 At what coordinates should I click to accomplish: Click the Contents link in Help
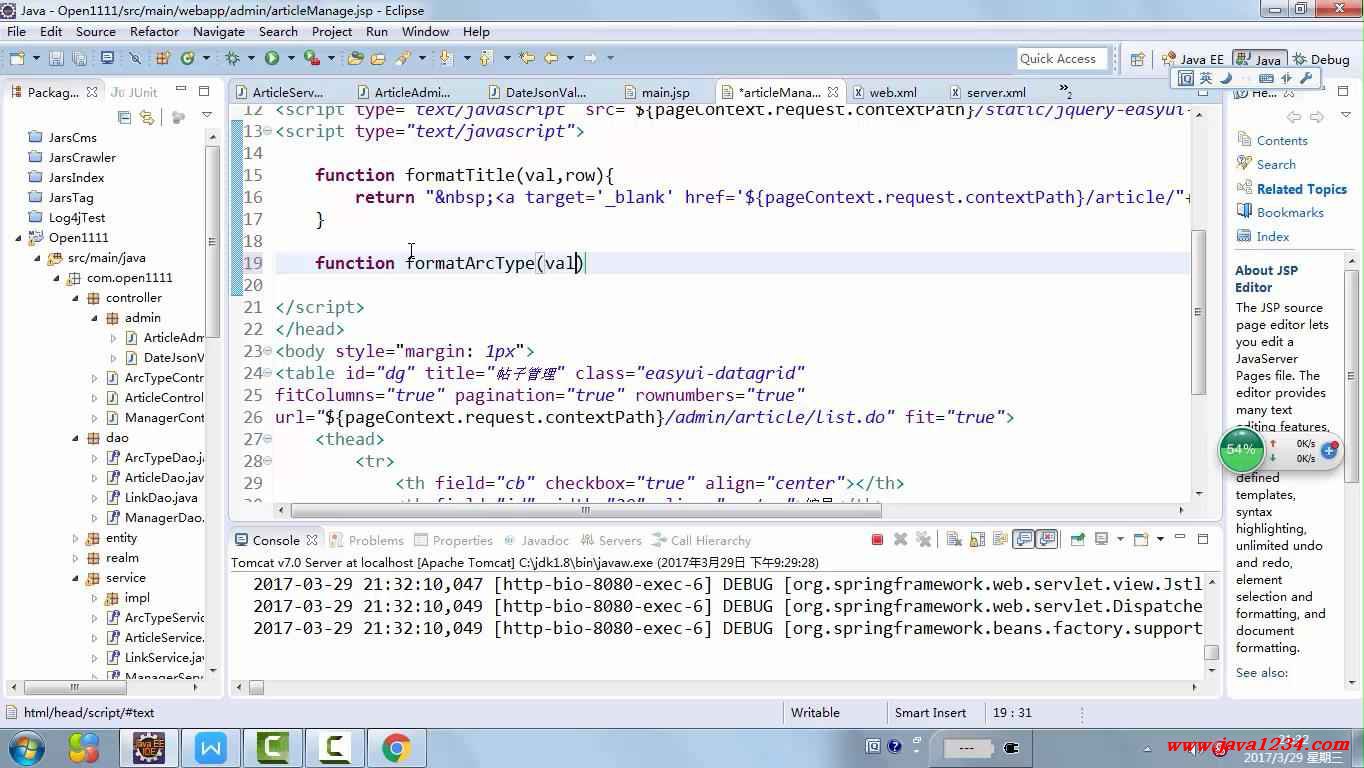click(1282, 141)
